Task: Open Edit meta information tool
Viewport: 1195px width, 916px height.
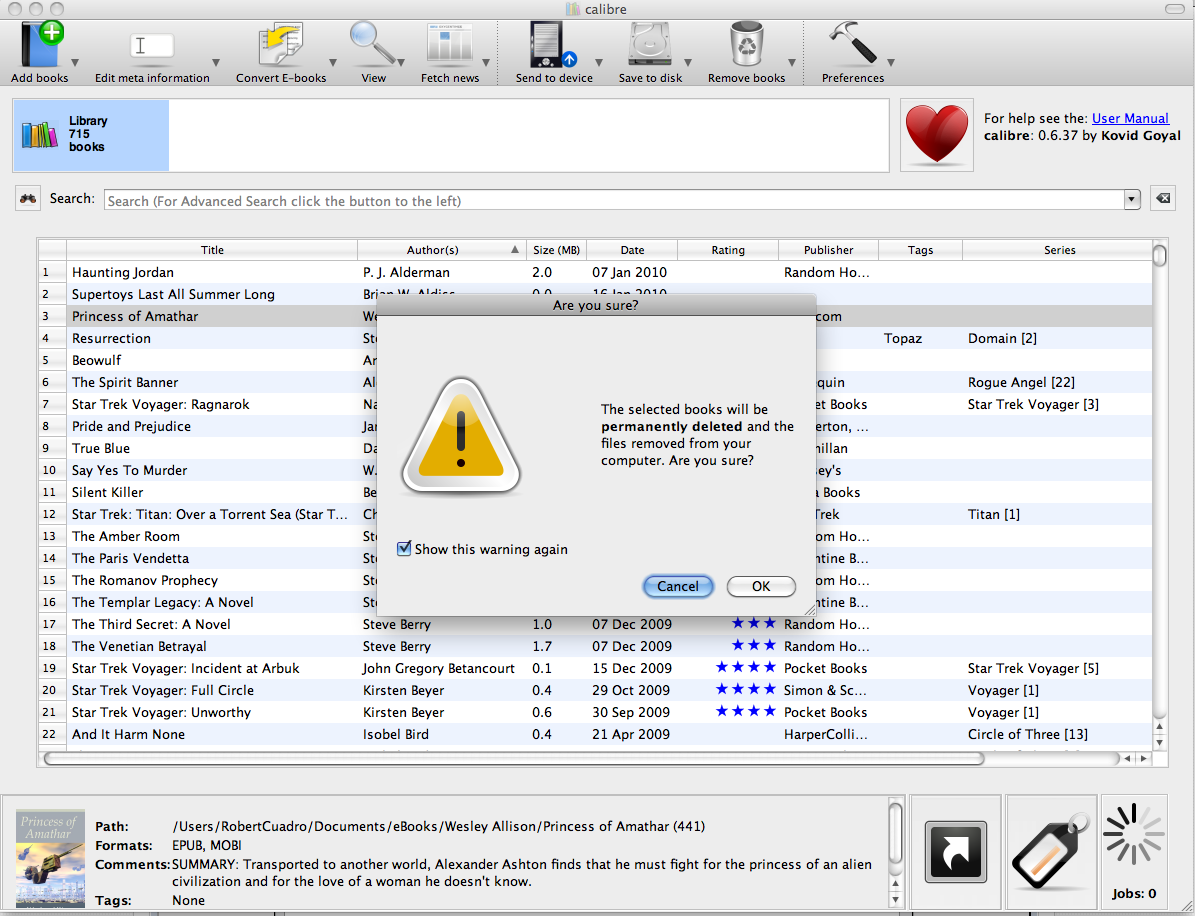Action: click(152, 46)
